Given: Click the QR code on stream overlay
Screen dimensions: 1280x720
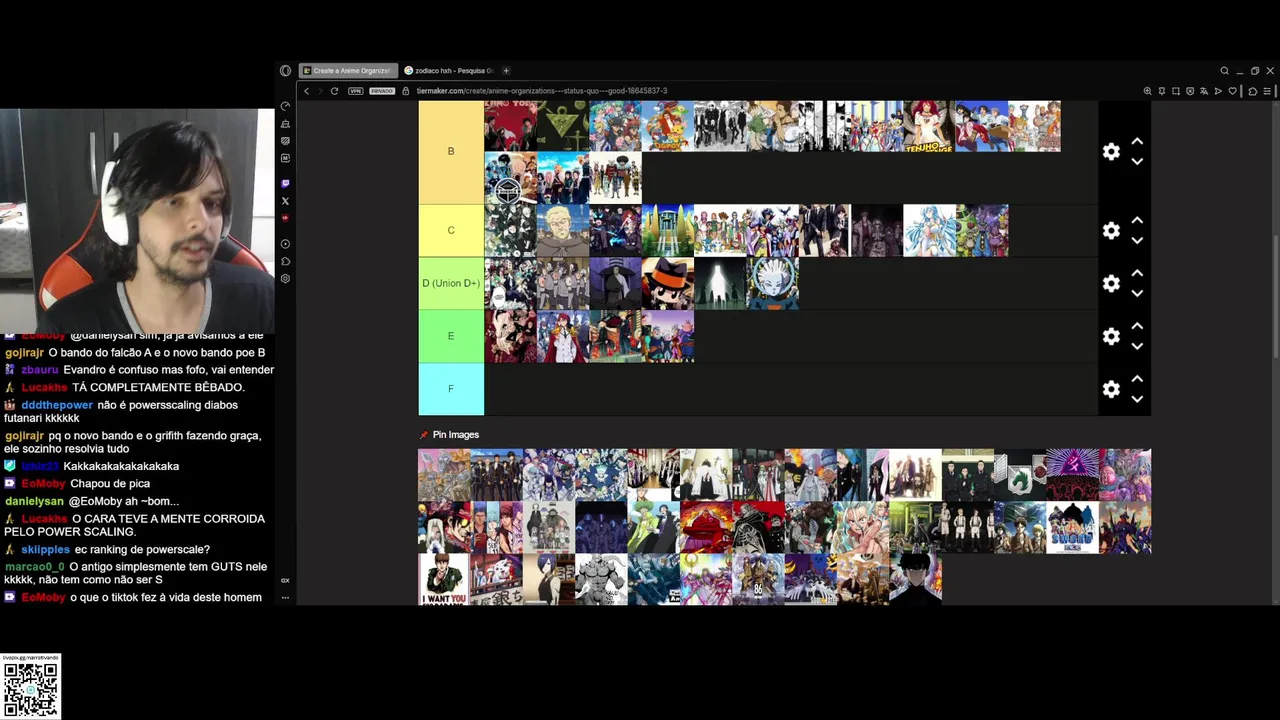Looking at the screenshot, I should coord(31,689).
